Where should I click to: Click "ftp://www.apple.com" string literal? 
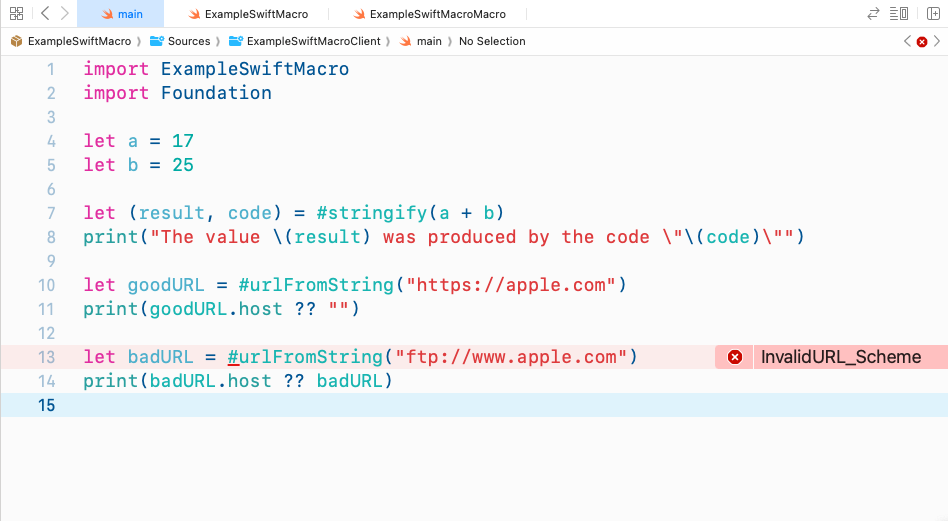(511, 357)
